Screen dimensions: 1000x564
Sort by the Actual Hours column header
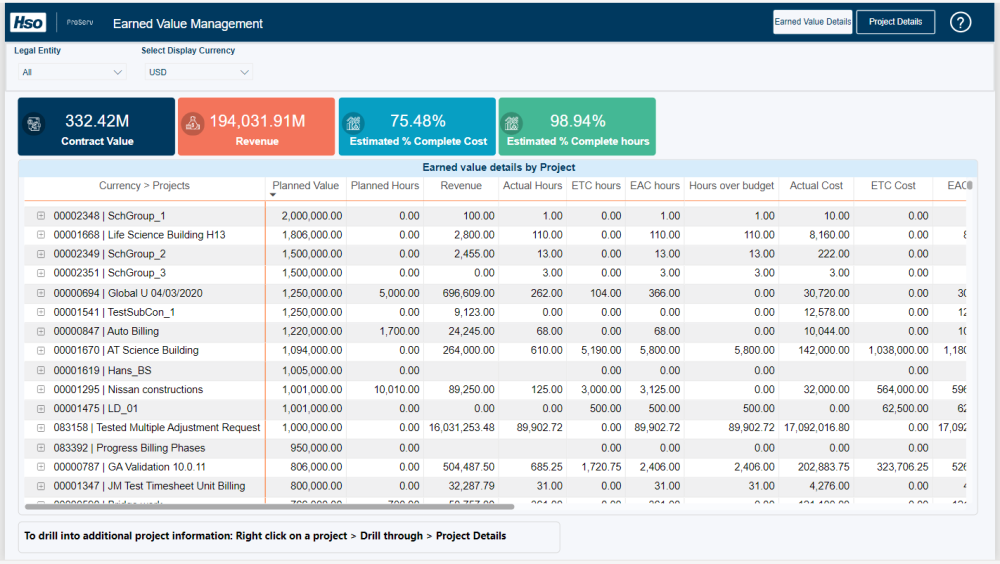532,186
